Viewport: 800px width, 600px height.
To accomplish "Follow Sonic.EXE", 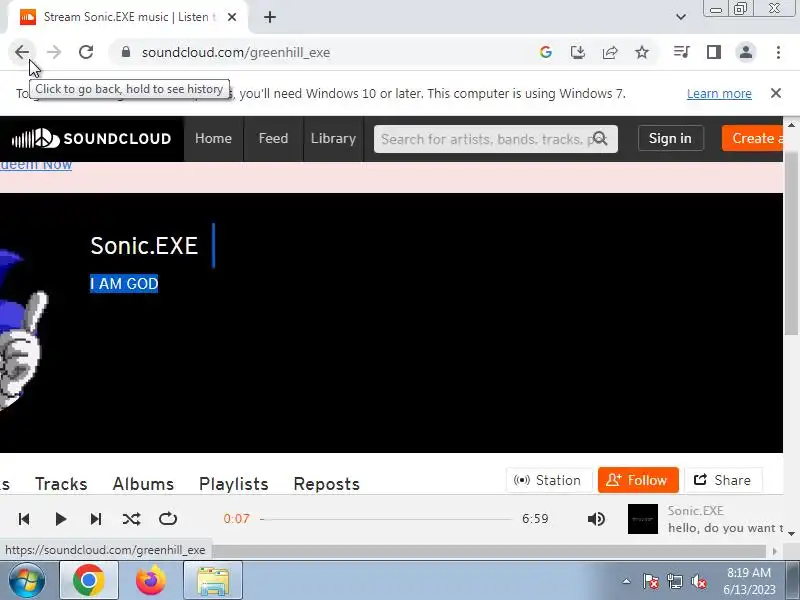I will click(x=638, y=480).
